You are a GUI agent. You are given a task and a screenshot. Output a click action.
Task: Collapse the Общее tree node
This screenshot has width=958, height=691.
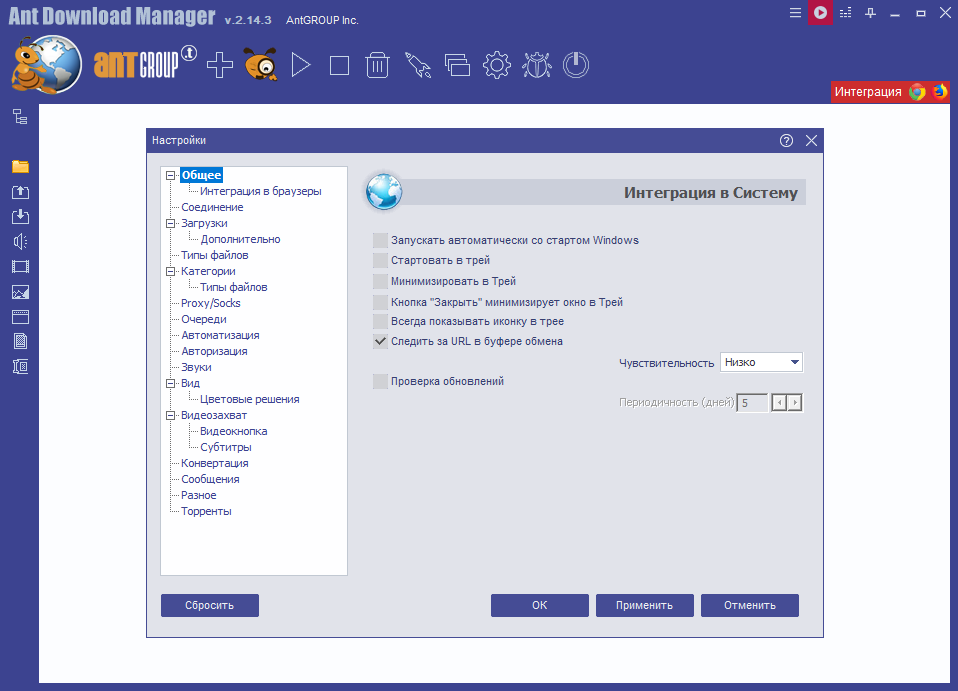pyautogui.click(x=170, y=175)
